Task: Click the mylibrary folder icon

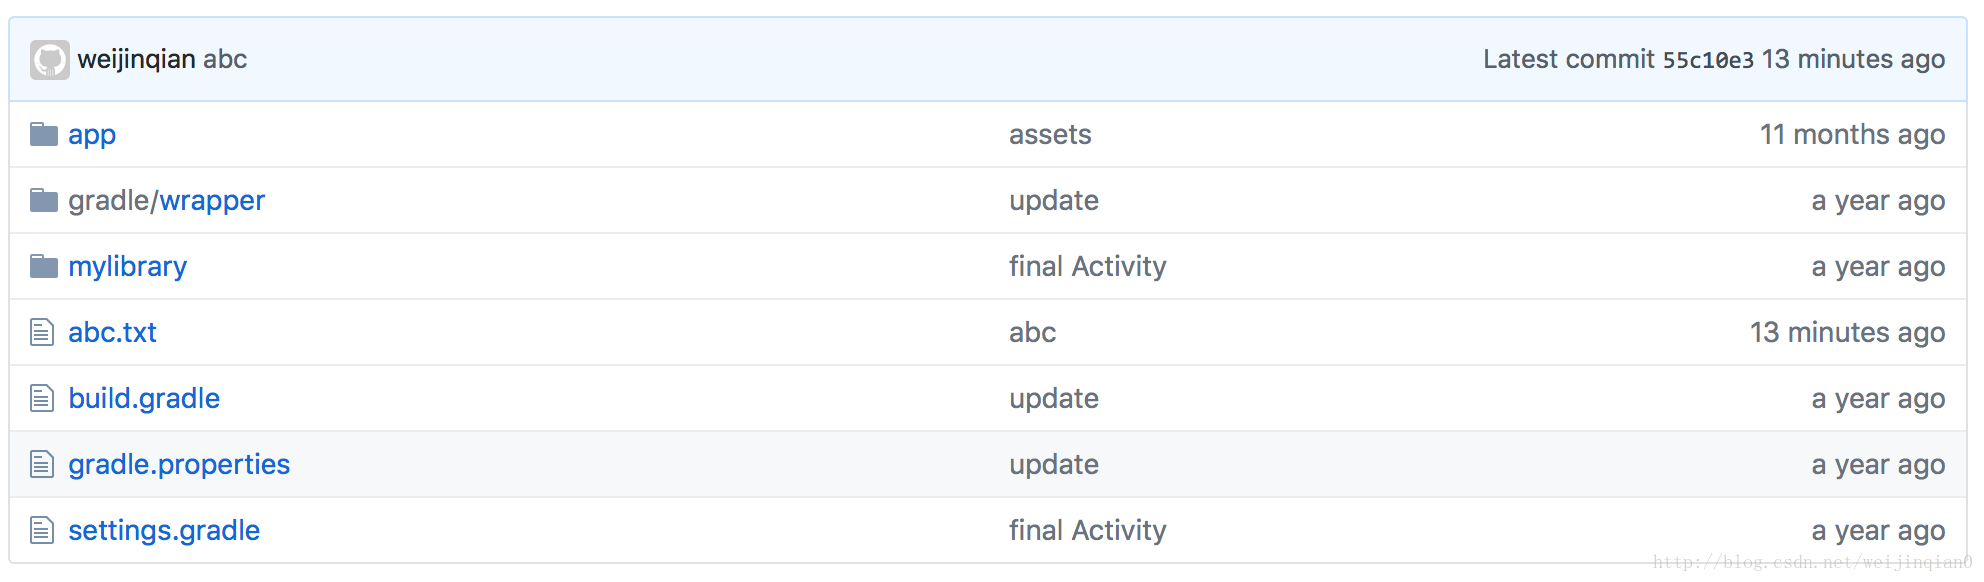Action: pos(43,266)
